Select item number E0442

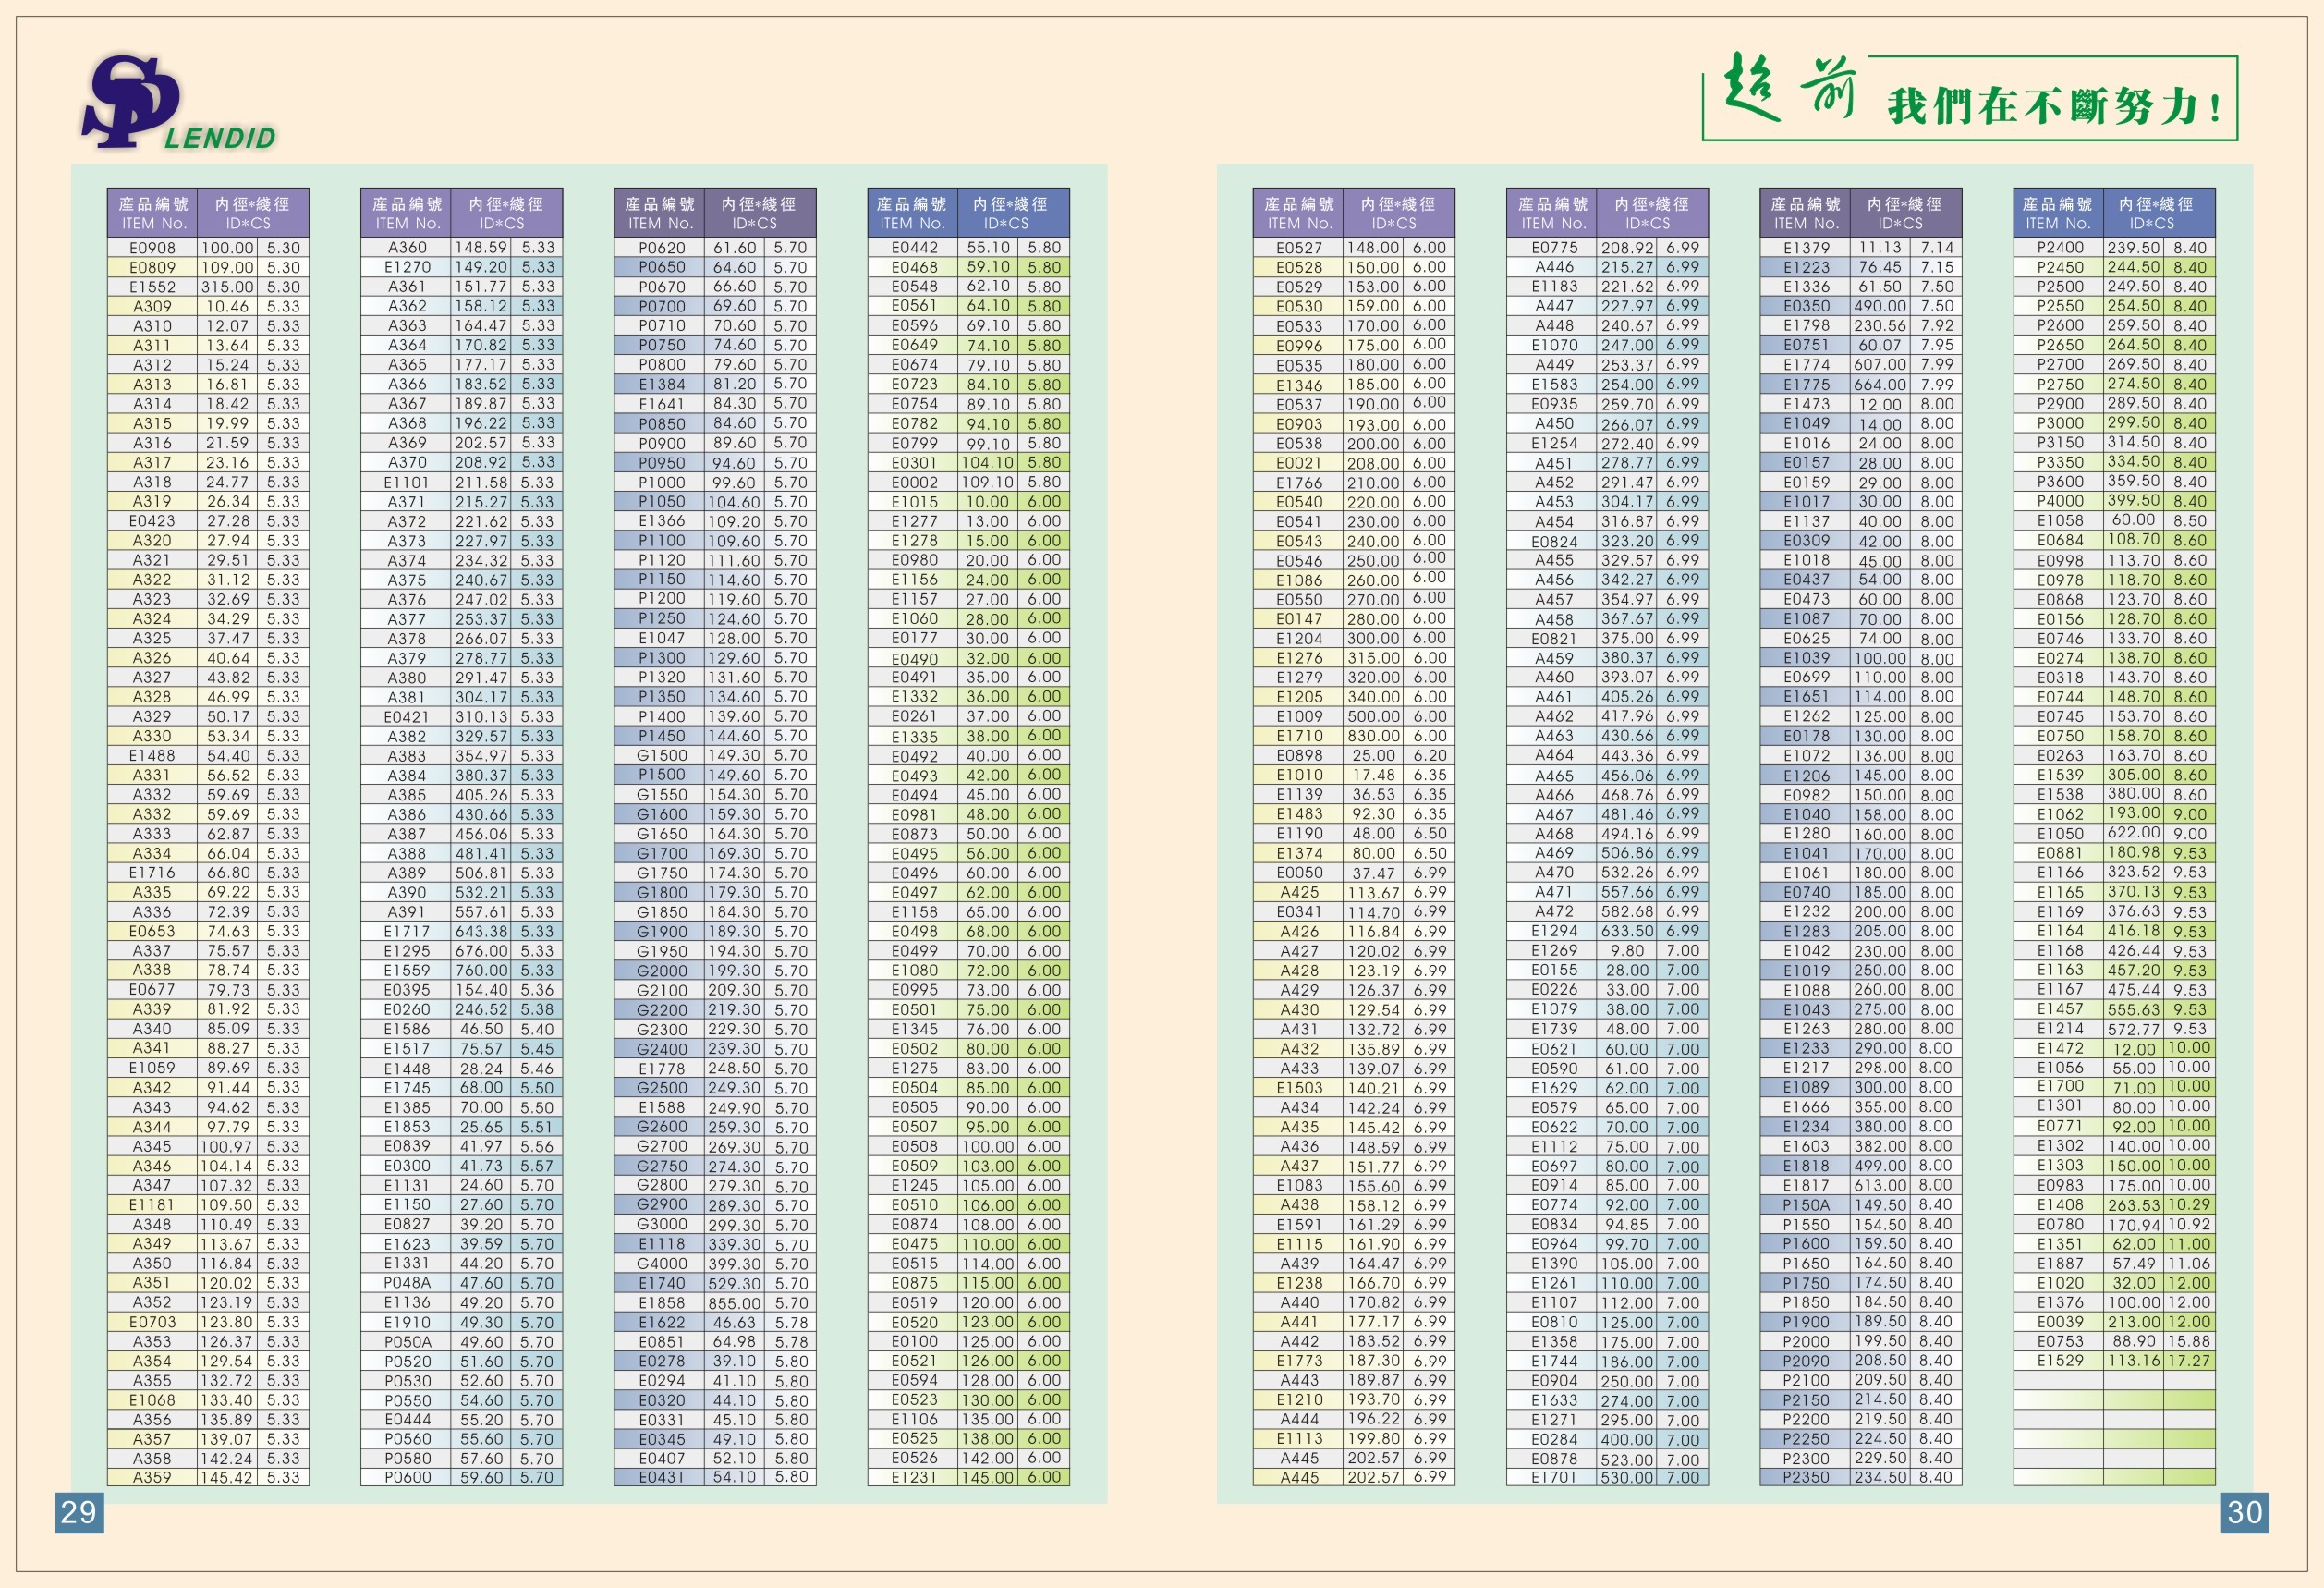tap(914, 248)
